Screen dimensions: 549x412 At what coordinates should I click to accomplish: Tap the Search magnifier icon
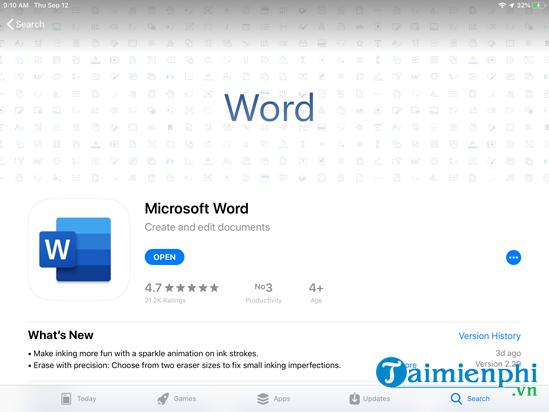point(456,399)
